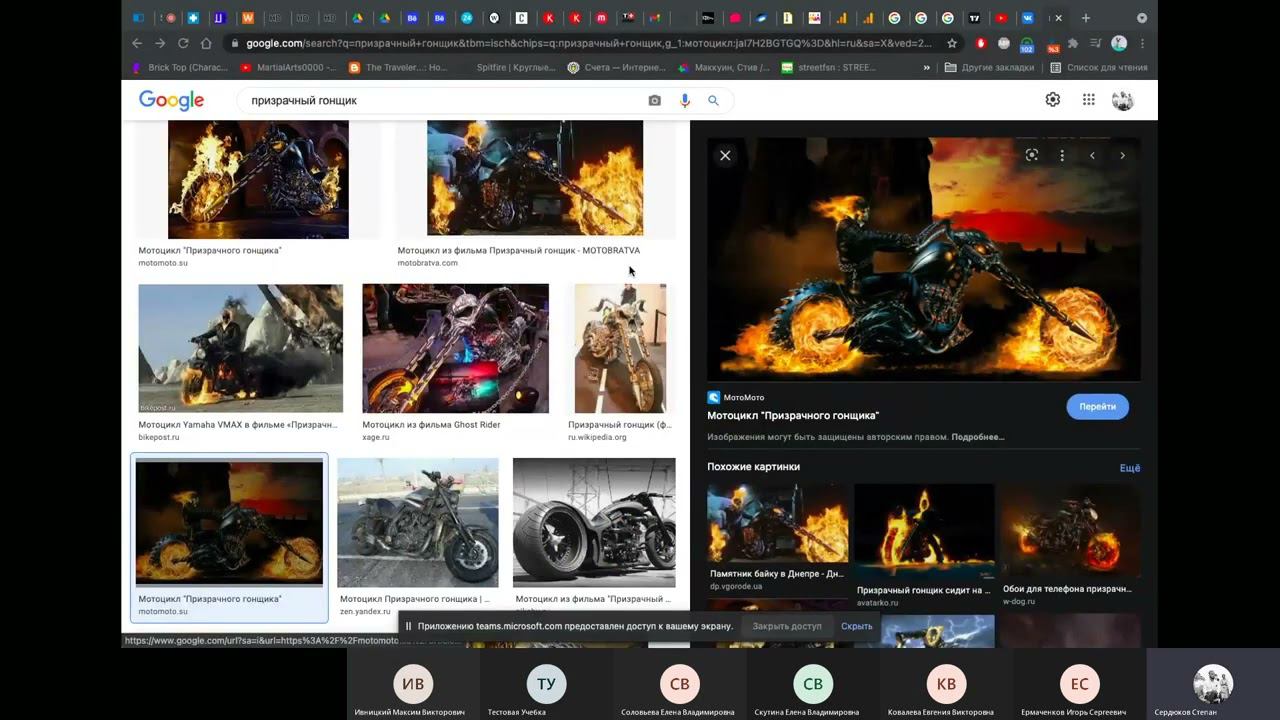Select participant Скутина Елена Владимировна avatar
Screen dimensions: 1280x720
point(813,684)
